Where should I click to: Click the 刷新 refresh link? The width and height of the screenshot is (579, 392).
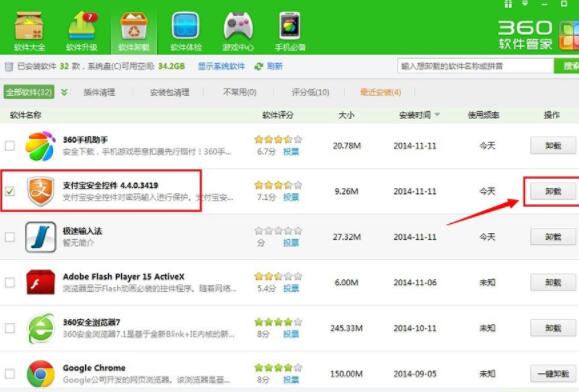point(275,66)
